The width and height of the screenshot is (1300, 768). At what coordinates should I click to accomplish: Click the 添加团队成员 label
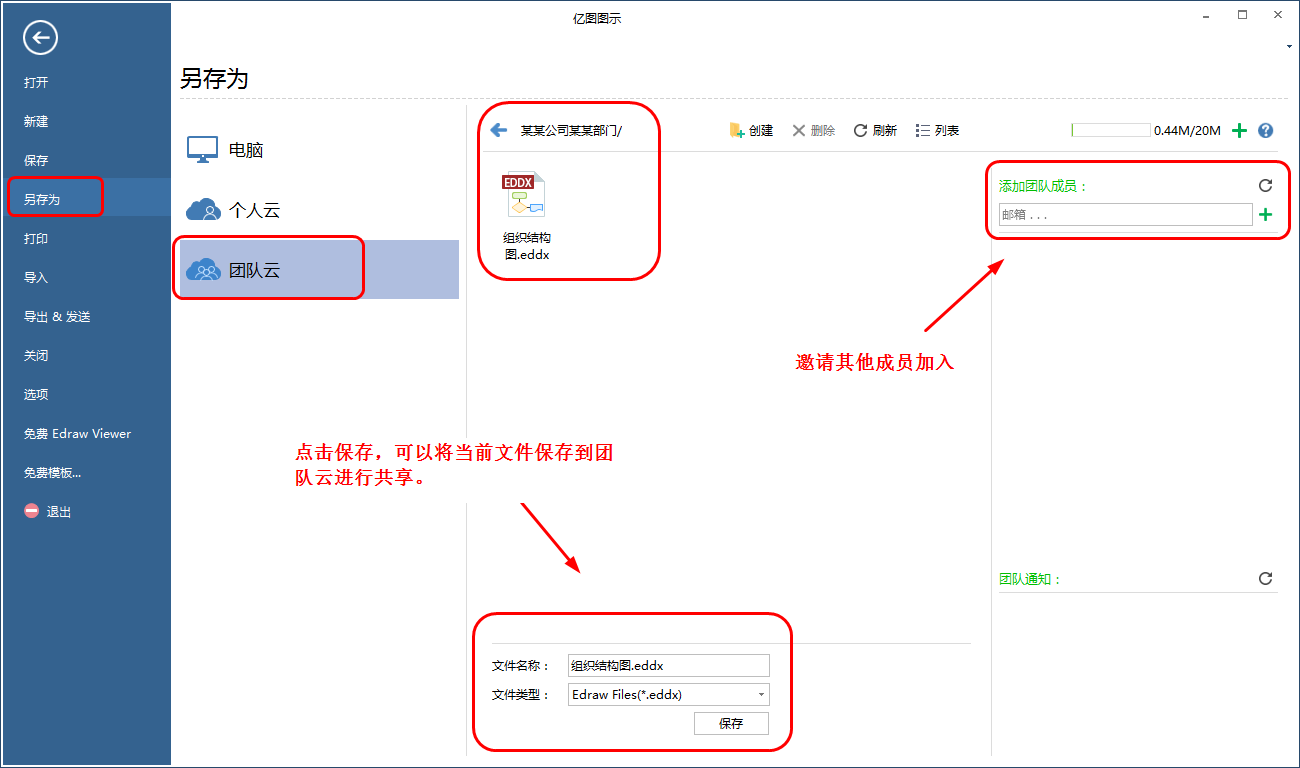click(x=1043, y=186)
